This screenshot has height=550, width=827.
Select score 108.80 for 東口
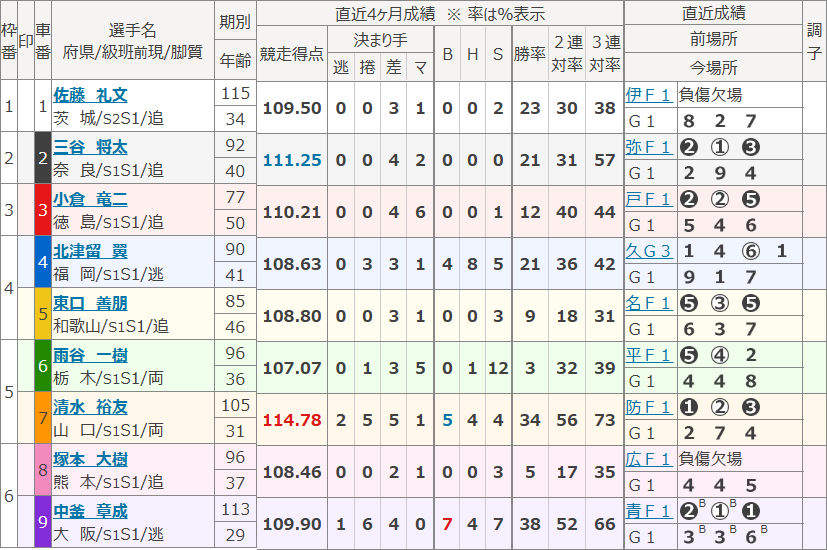[x=292, y=316]
